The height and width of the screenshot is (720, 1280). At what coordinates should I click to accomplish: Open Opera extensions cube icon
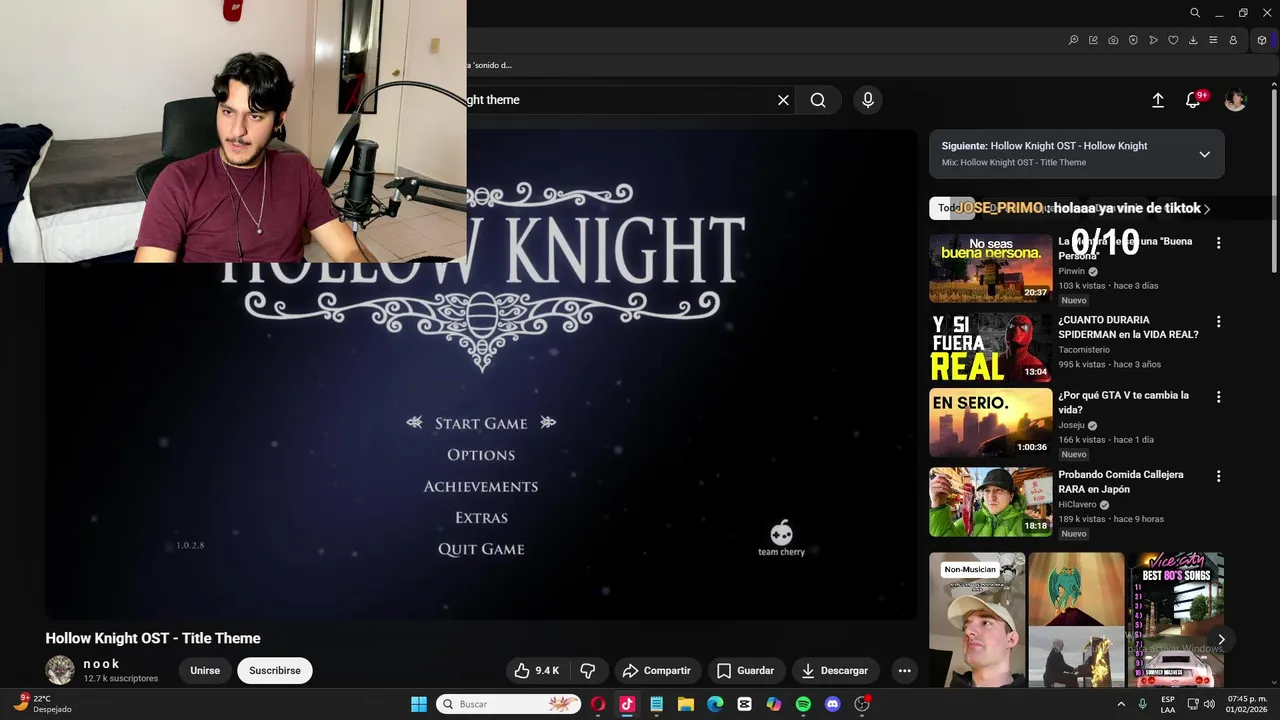tap(1262, 40)
